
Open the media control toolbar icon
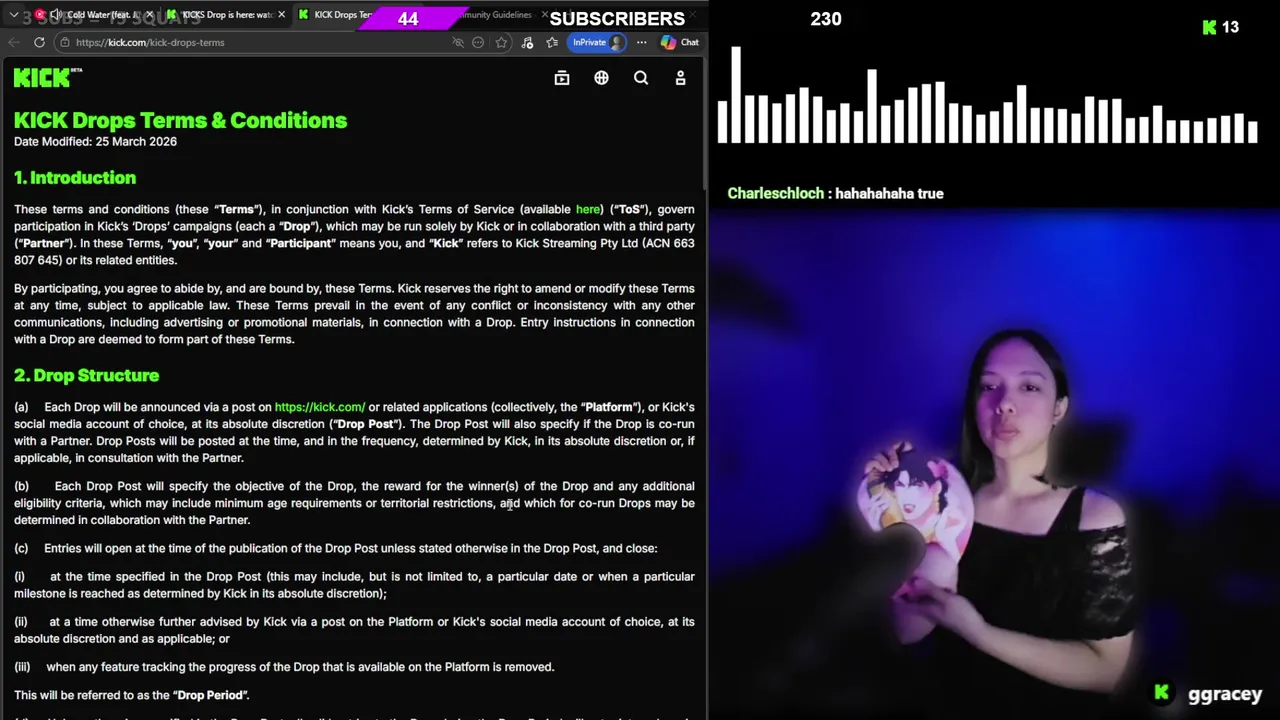click(527, 42)
